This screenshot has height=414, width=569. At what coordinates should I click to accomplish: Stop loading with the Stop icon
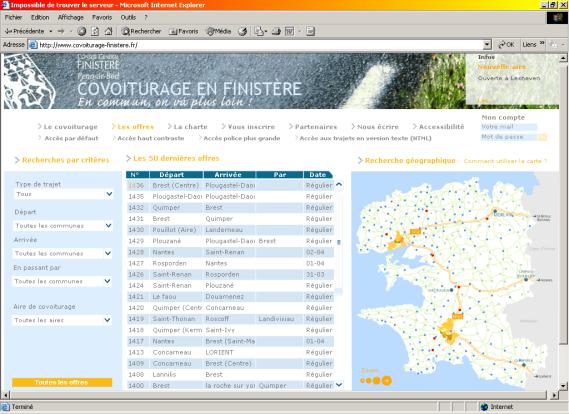click(x=82, y=32)
